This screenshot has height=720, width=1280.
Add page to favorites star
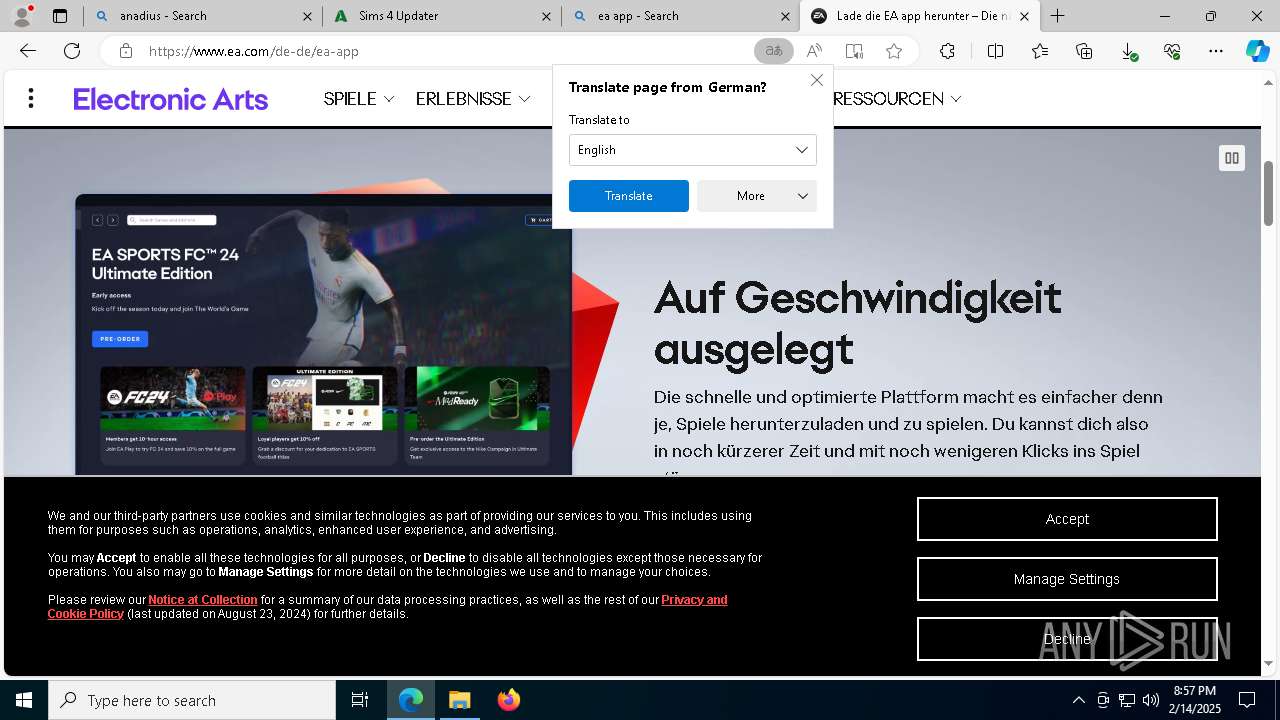[x=894, y=51]
